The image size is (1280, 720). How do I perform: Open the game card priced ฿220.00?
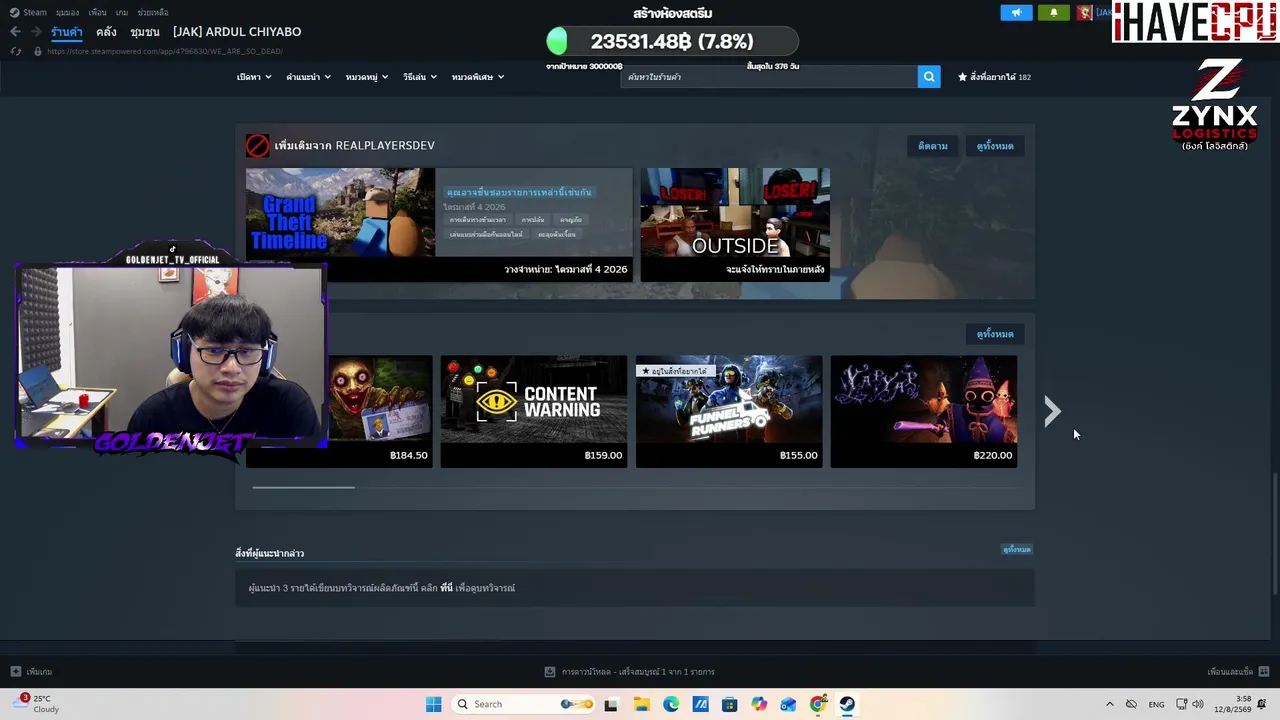[x=924, y=411]
